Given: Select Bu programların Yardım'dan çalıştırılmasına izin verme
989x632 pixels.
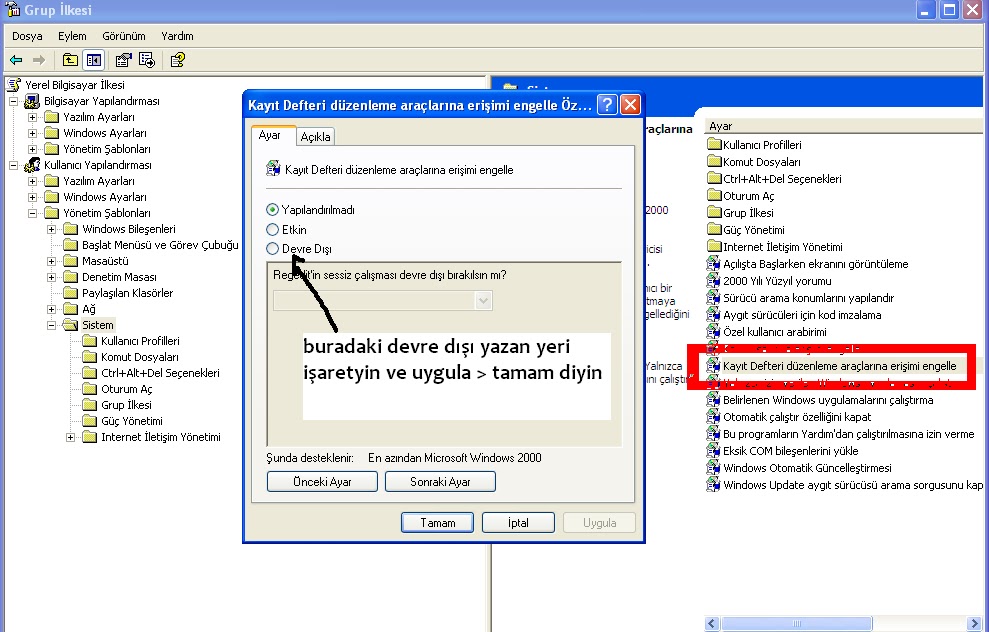Looking at the screenshot, I should pyautogui.click(x=841, y=435).
